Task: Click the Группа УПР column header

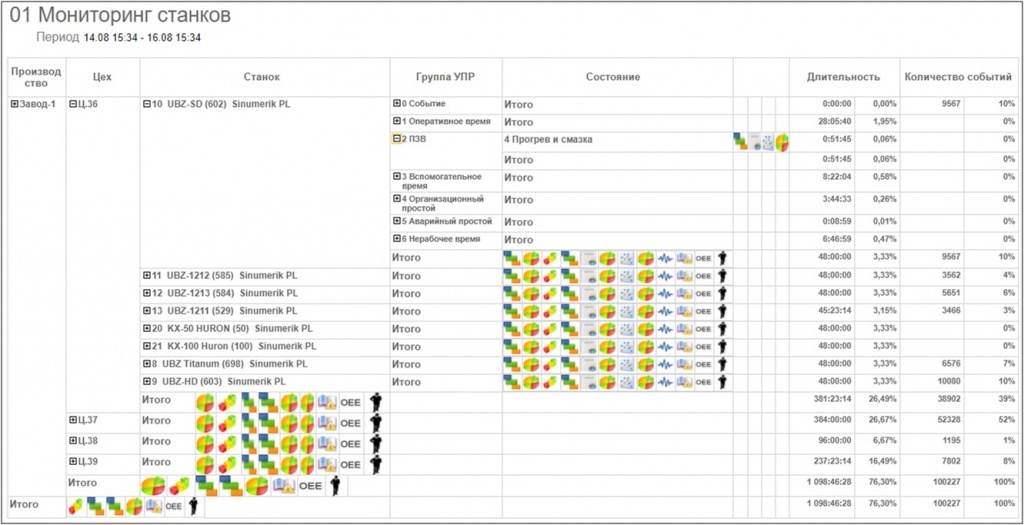Action: point(445,77)
